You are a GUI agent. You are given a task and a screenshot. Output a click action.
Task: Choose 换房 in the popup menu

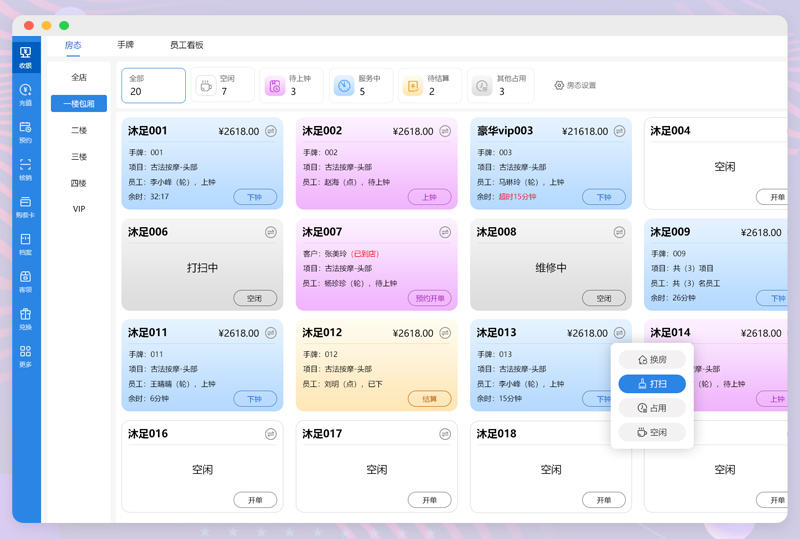(x=652, y=359)
